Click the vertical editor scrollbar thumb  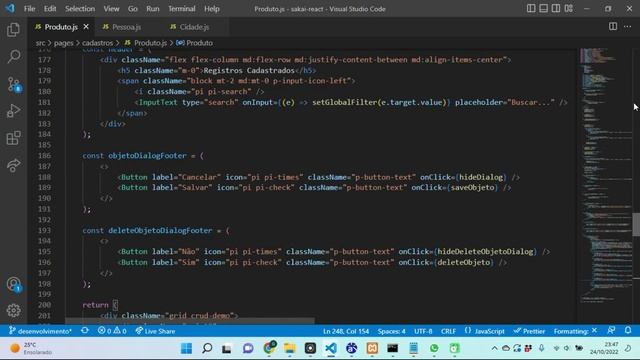(x=636, y=224)
